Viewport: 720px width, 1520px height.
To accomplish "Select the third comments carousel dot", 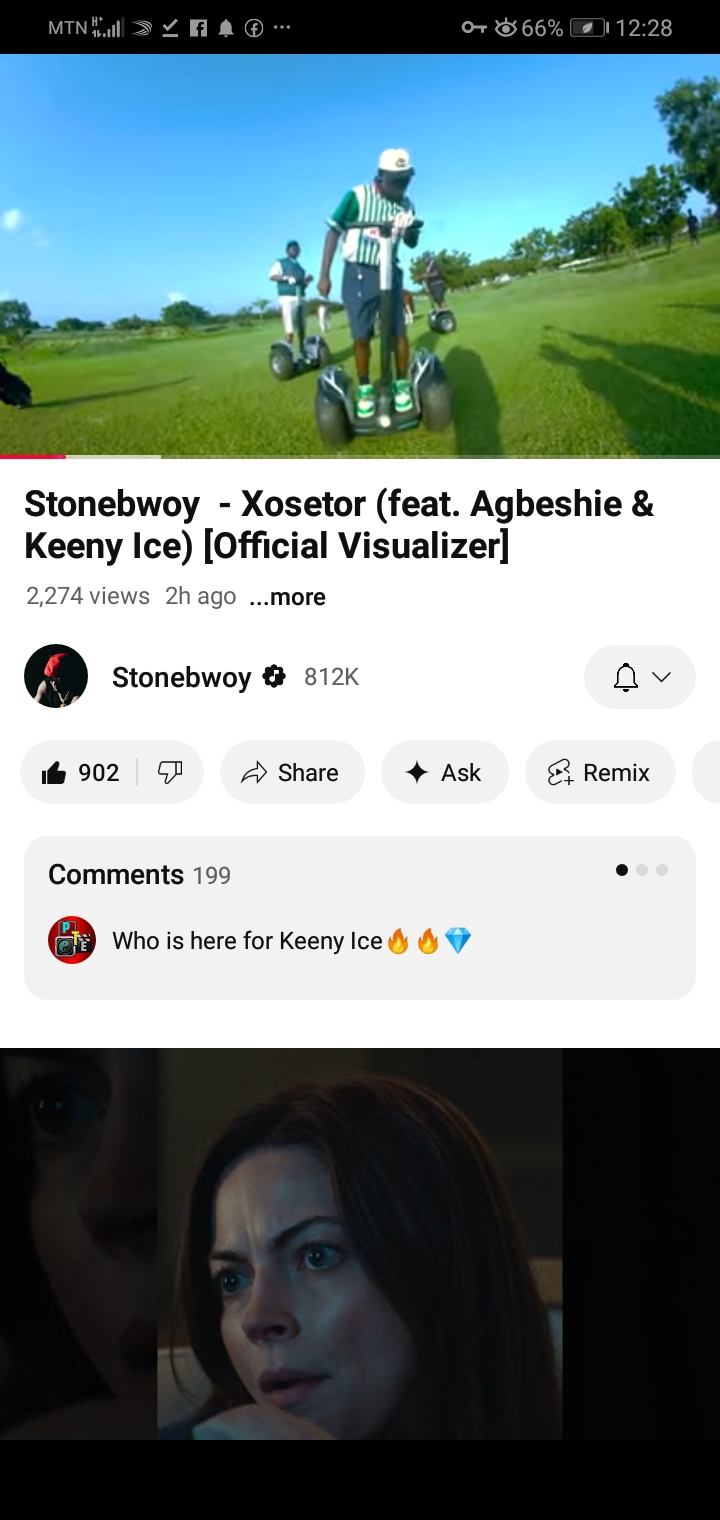I will pos(662,870).
